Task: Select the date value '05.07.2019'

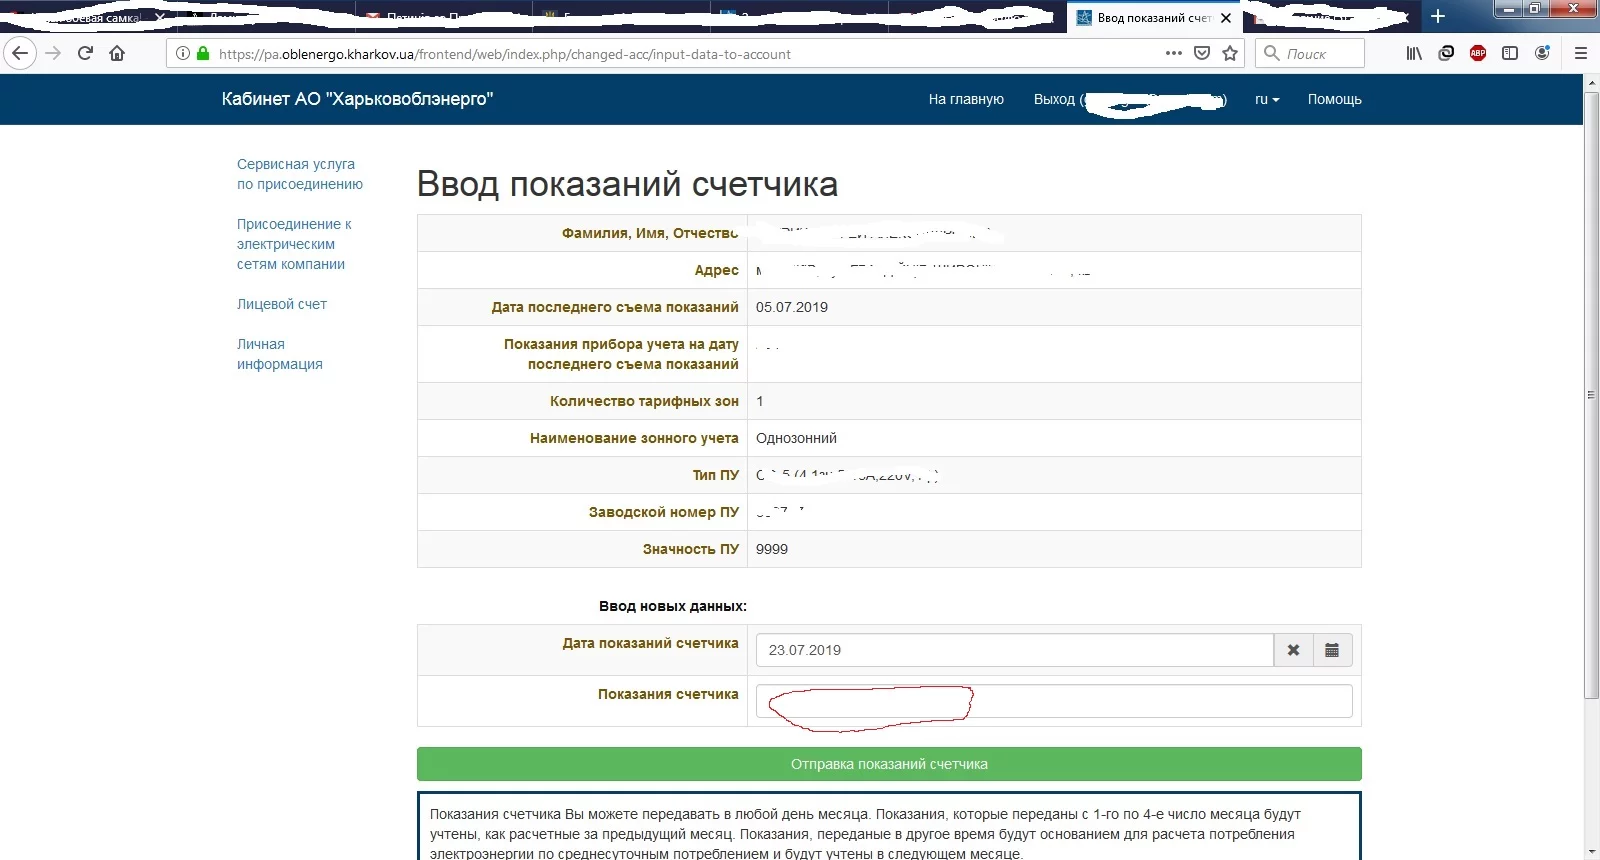Action: pos(792,307)
